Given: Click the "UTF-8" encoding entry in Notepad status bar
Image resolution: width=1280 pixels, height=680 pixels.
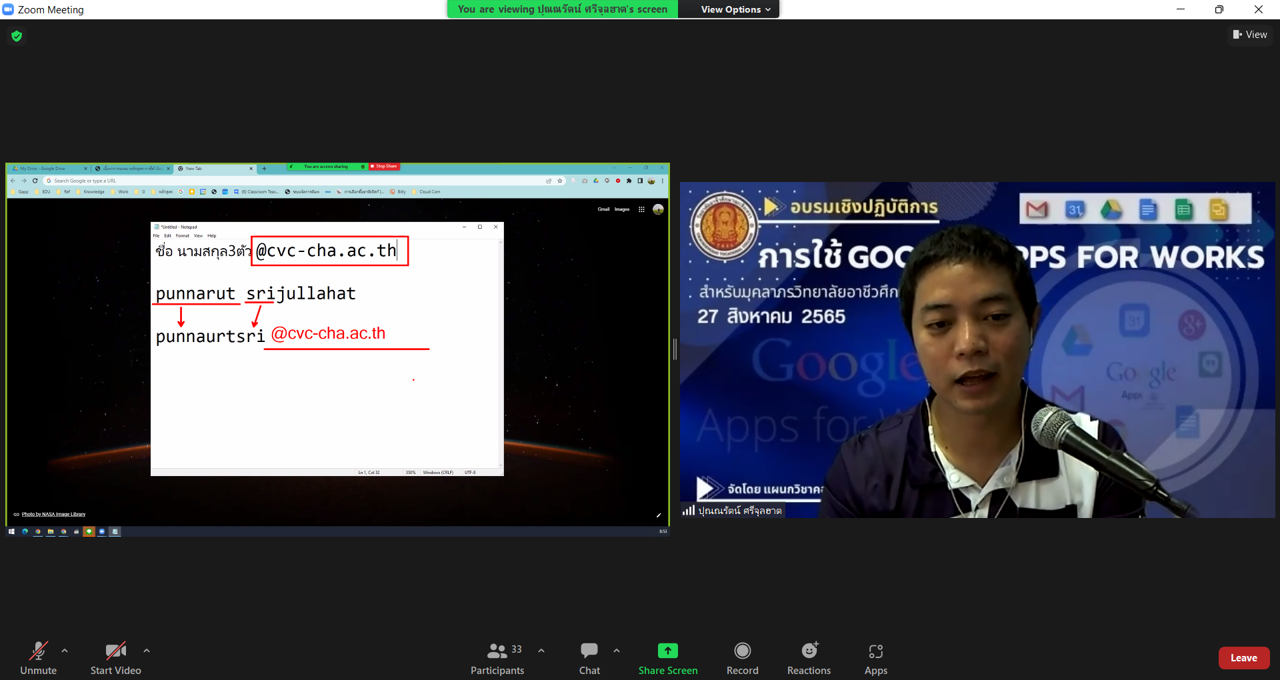Looking at the screenshot, I should (x=469, y=472).
